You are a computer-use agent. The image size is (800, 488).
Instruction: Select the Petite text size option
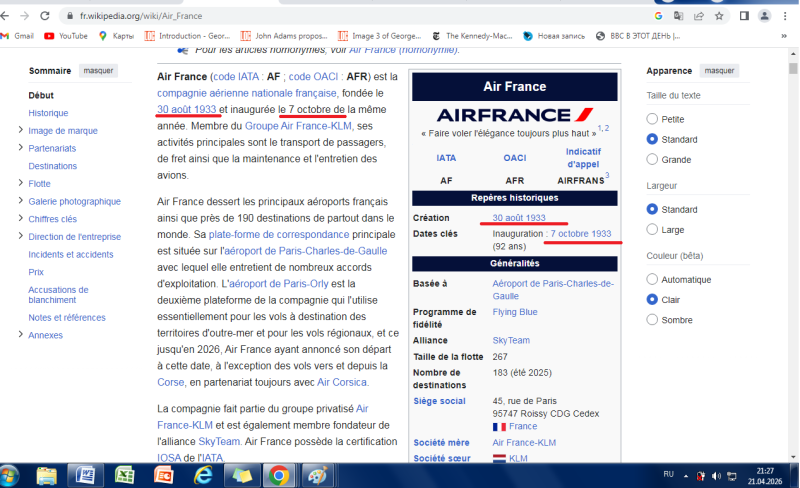click(653, 119)
